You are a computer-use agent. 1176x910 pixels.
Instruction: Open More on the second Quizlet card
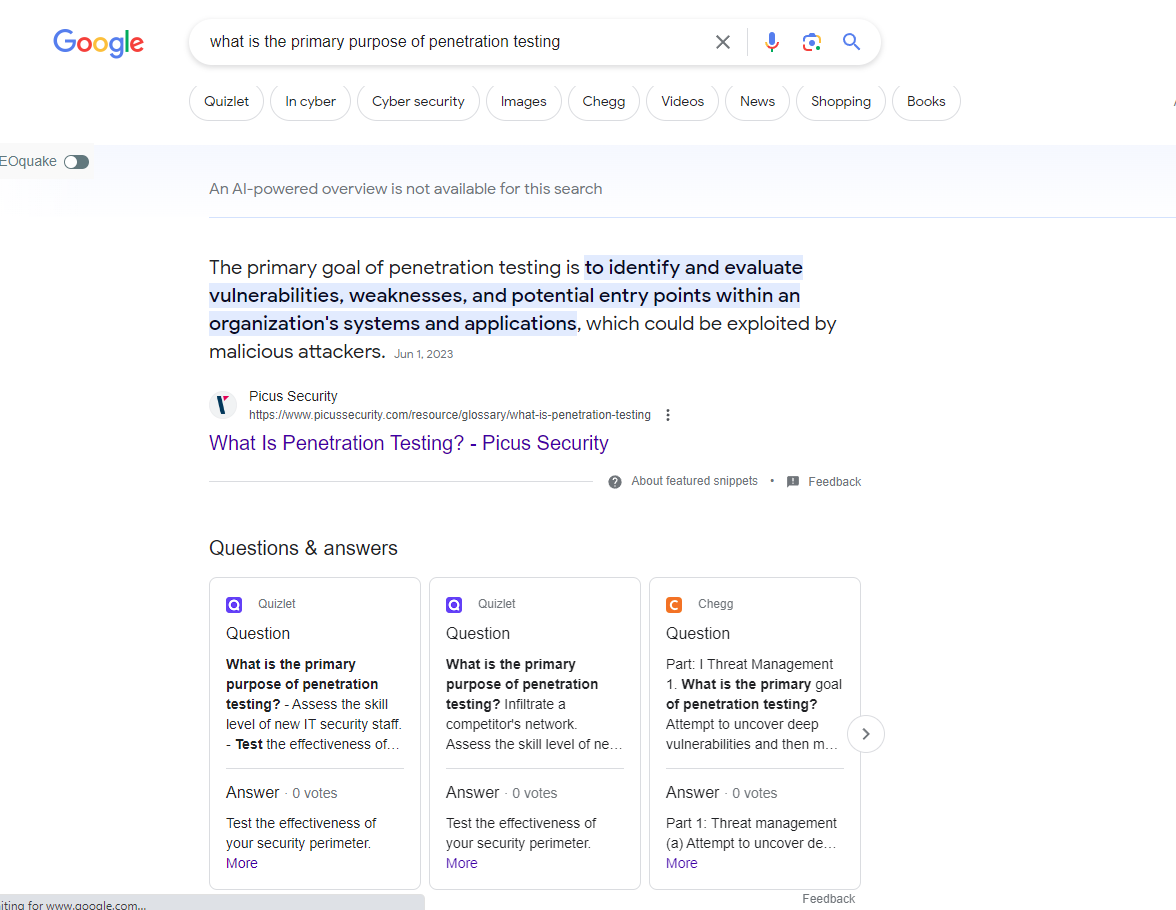461,863
